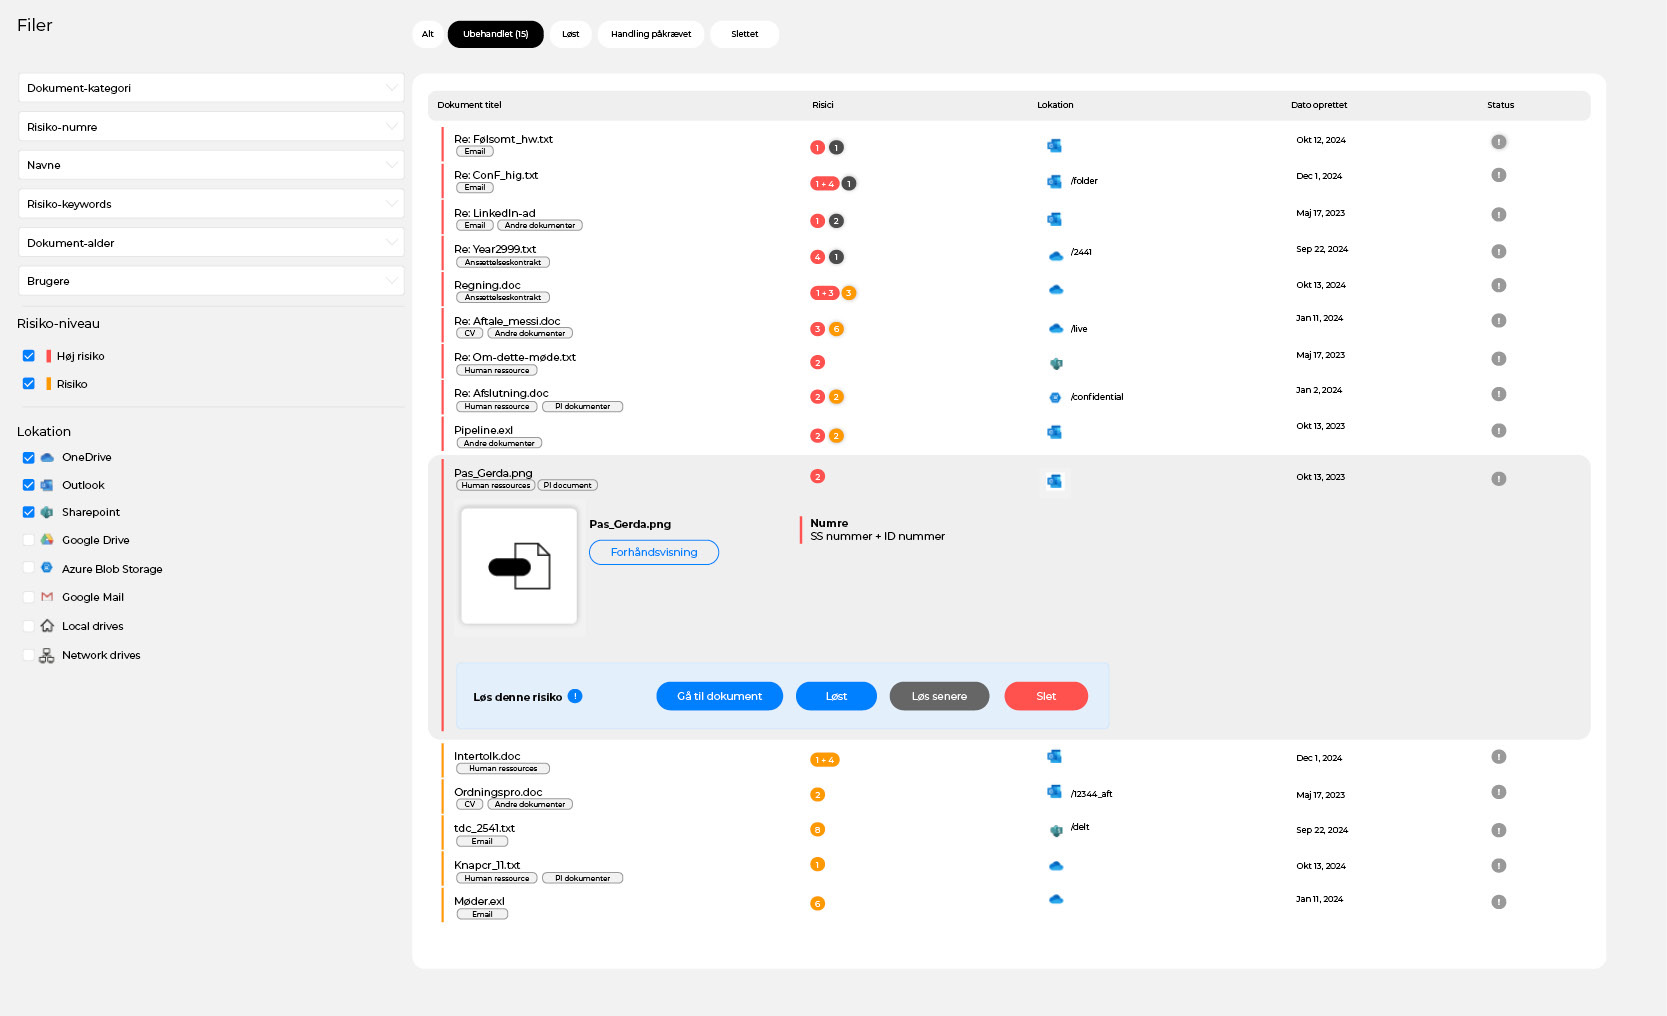1667x1016 pixels.
Task: Click the red risk badge on Pas_Gerda.png
Action: click(x=817, y=477)
